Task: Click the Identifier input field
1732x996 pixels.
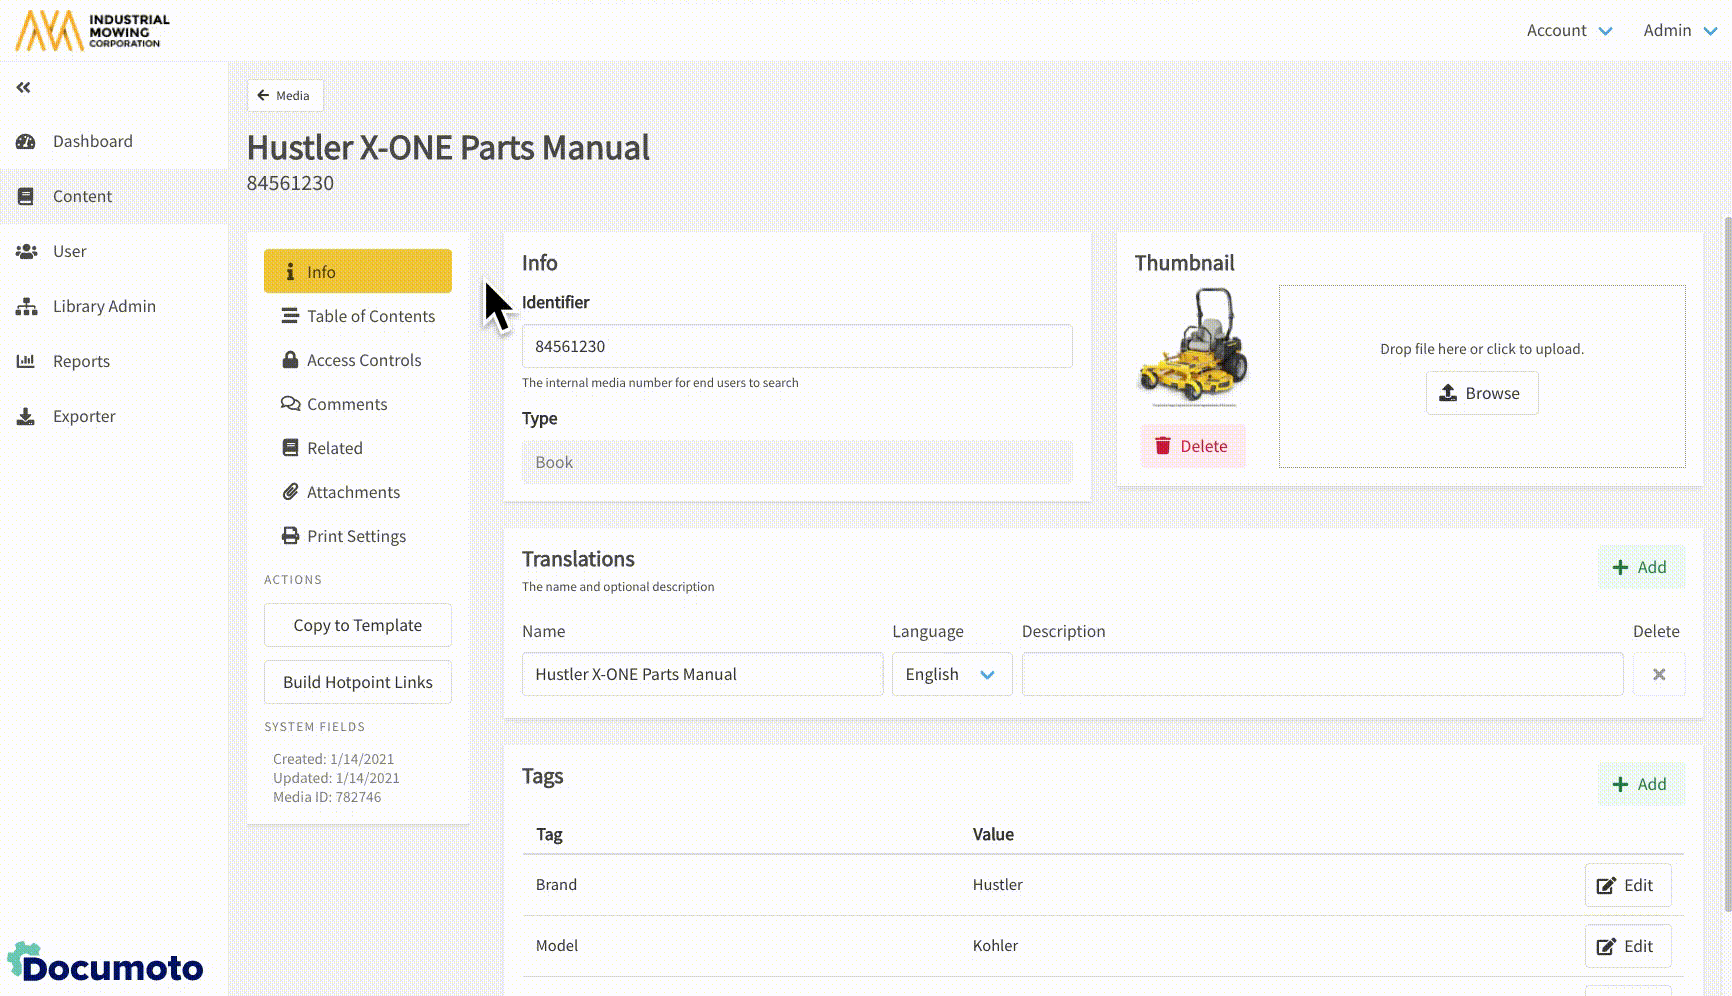Action: (796, 346)
